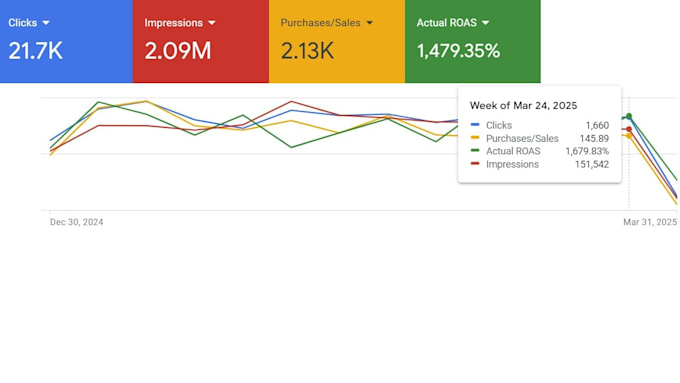
Task: Click the Impressions 151,542 tooltip row
Action: point(540,164)
